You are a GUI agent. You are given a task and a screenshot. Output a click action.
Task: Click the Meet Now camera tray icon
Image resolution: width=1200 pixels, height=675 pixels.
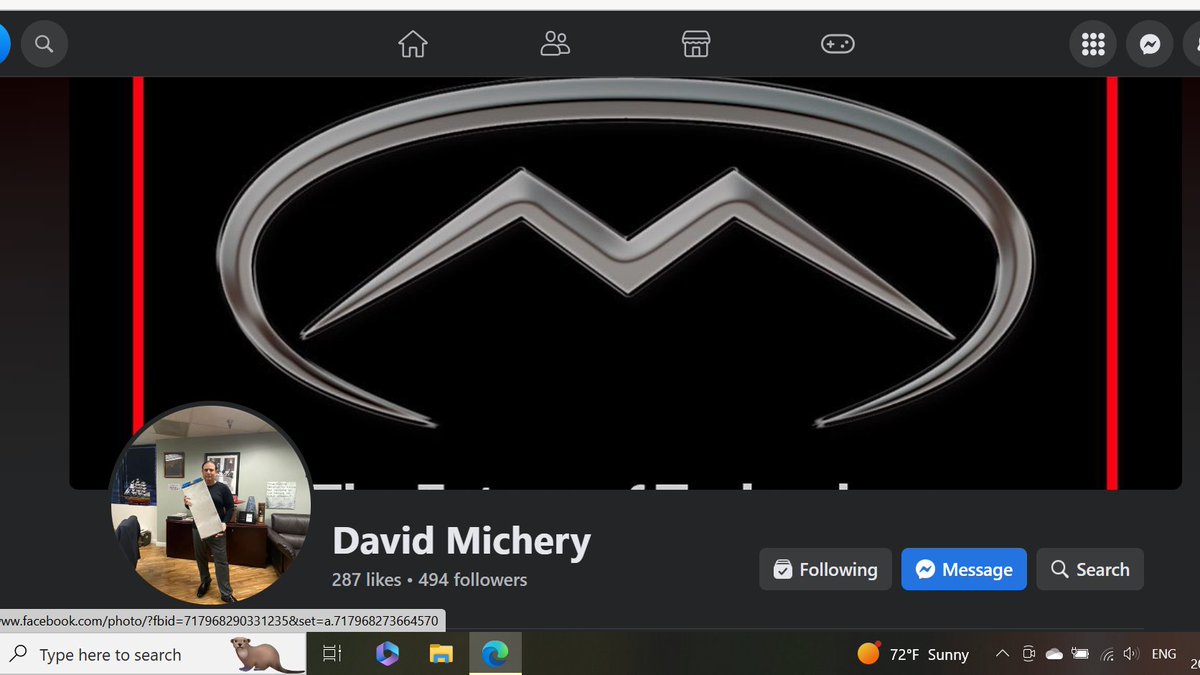click(x=1028, y=654)
